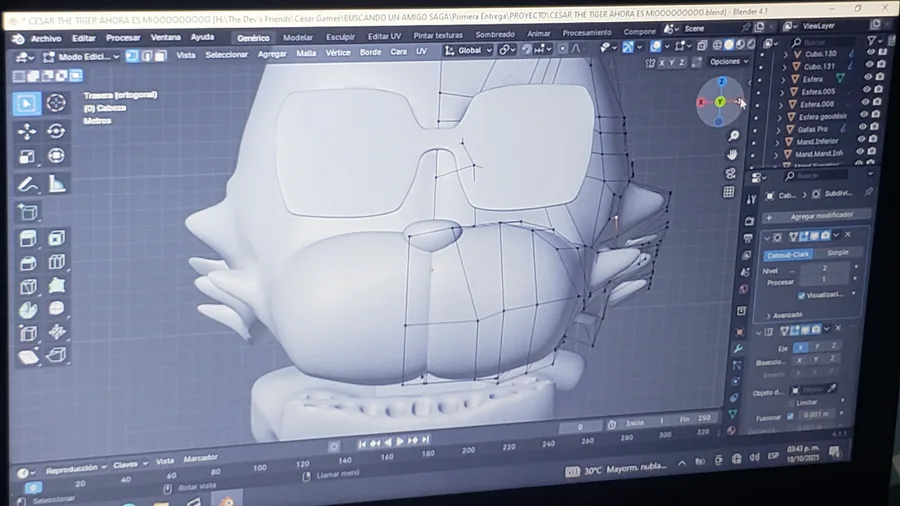Select the Shrink/Fatten tool

(x=57, y=332)
